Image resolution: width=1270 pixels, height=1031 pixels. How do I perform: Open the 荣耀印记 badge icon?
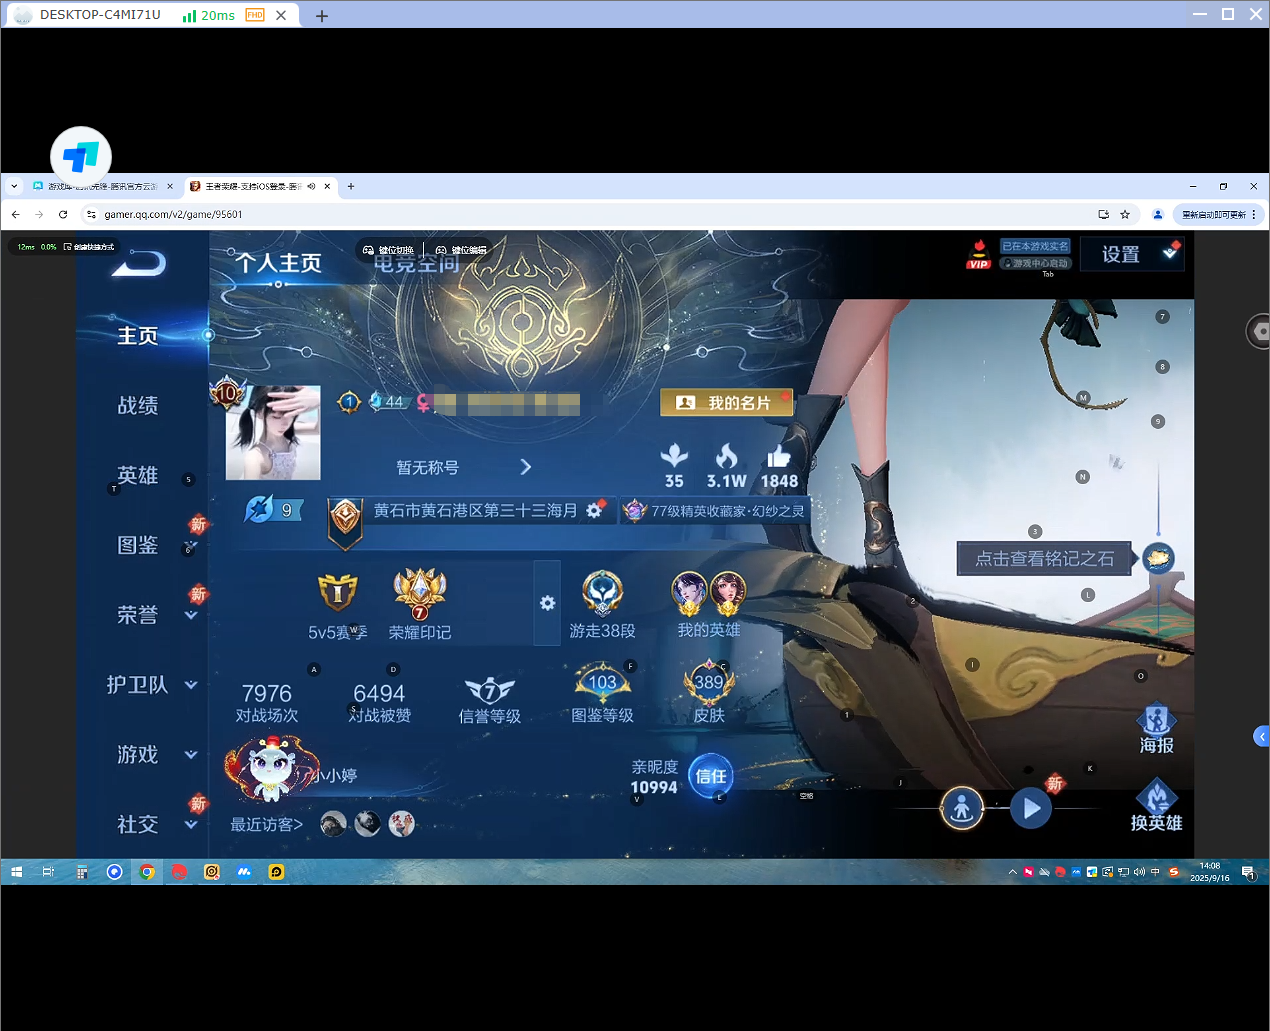[420, 593]
